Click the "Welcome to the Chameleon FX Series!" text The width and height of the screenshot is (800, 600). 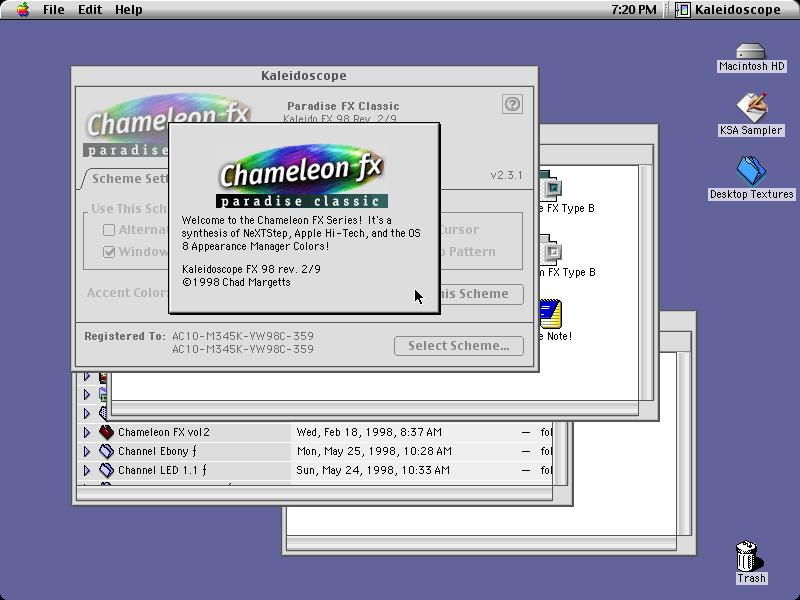tap(272, 220)
